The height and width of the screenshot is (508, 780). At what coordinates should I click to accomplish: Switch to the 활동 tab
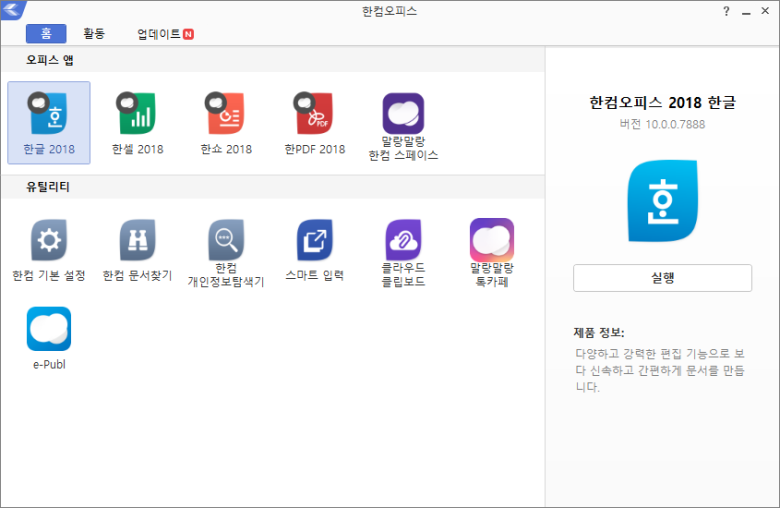coord(94,33)
